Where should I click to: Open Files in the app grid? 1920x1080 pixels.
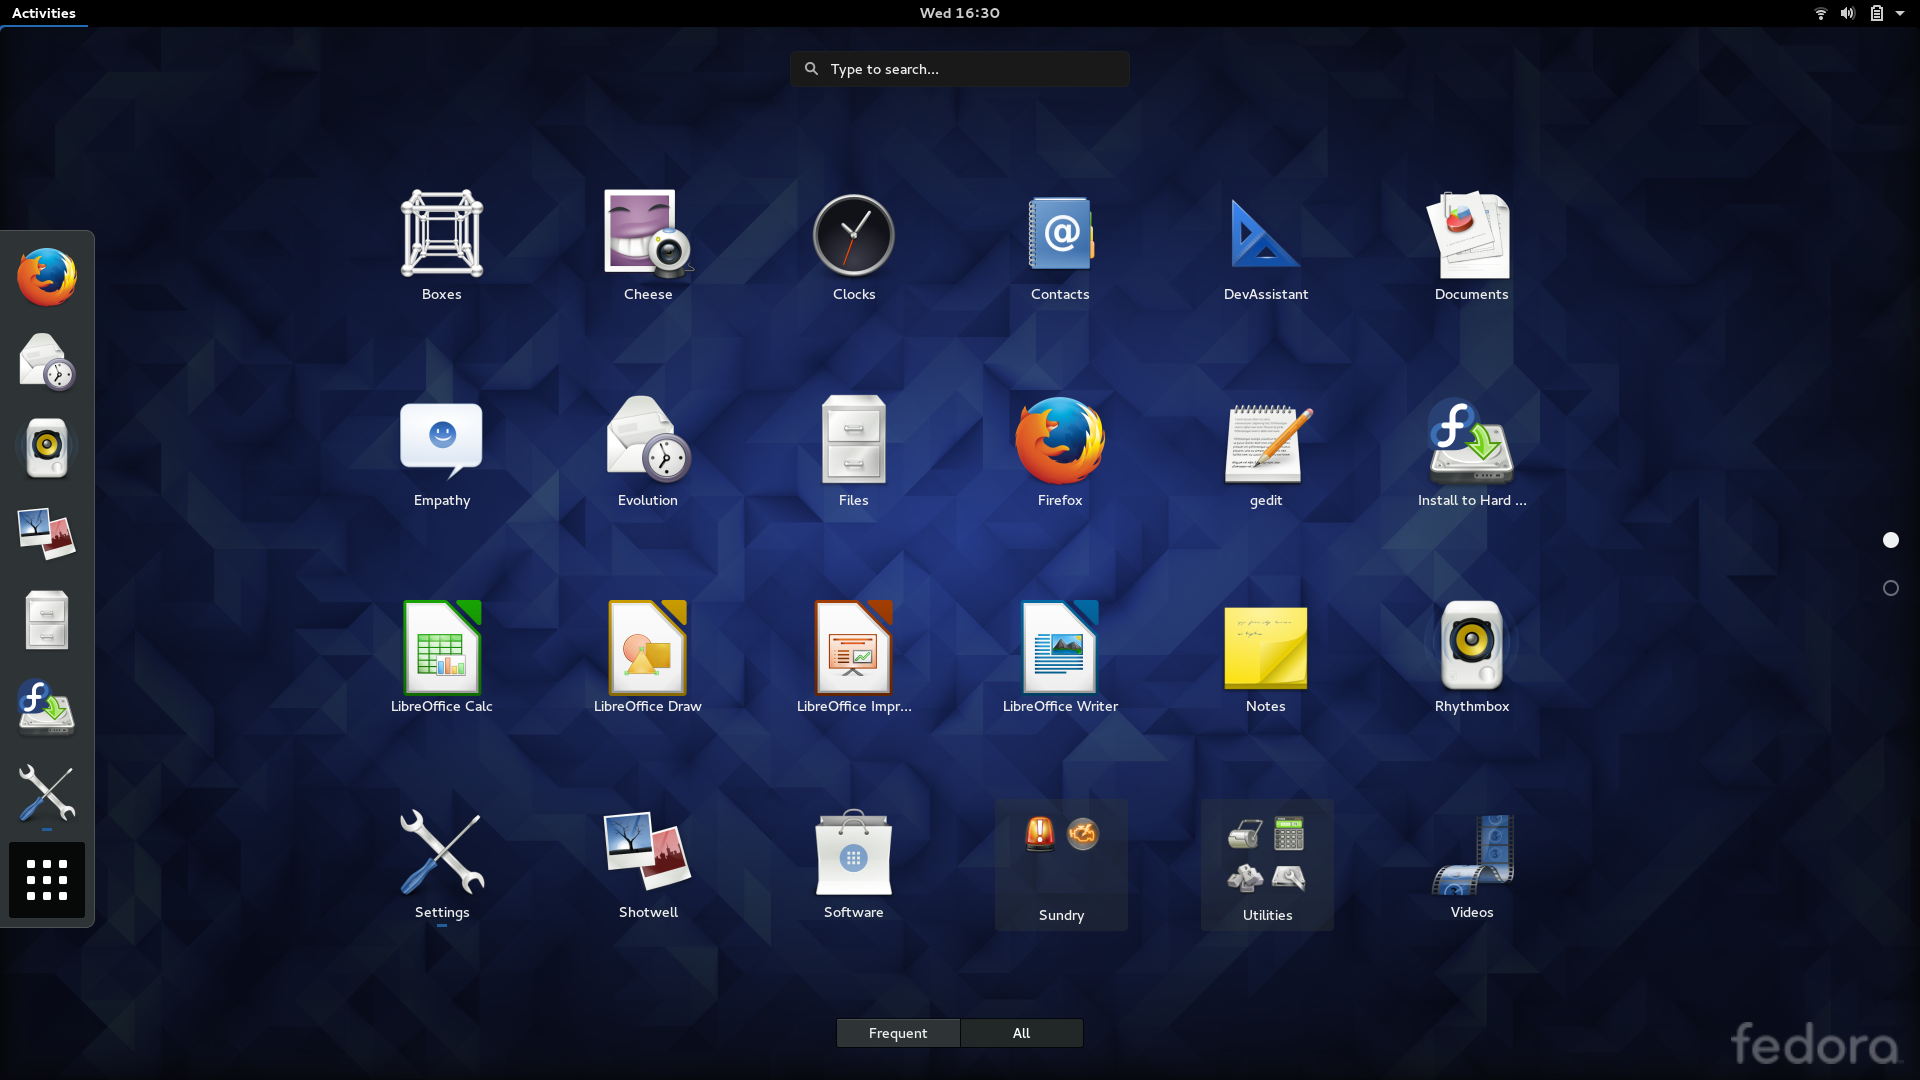(x=853, y=452)
